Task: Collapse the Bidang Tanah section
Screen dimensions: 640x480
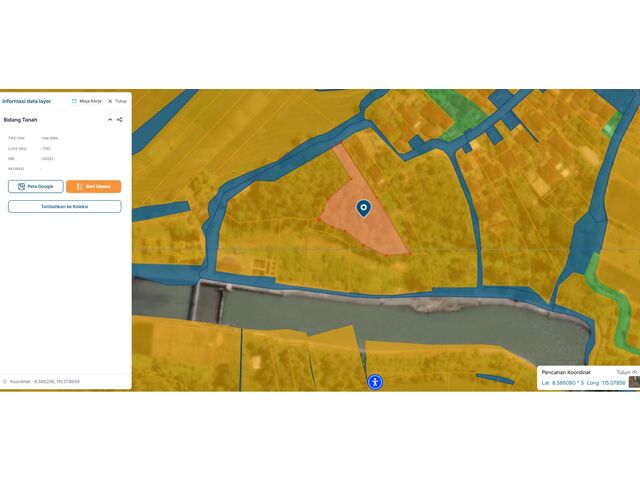Action: tap(110, 120)
